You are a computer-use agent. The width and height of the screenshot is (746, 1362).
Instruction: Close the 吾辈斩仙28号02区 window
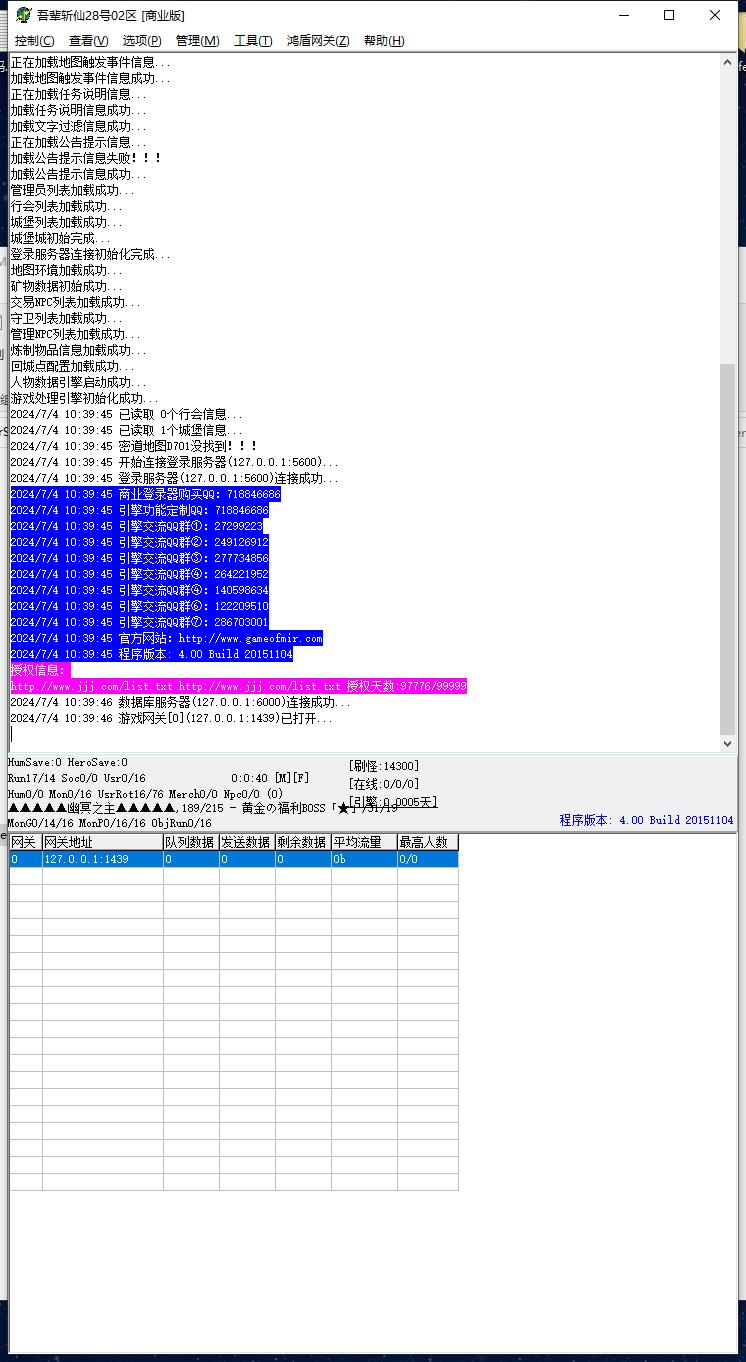(x=715, y=15)
